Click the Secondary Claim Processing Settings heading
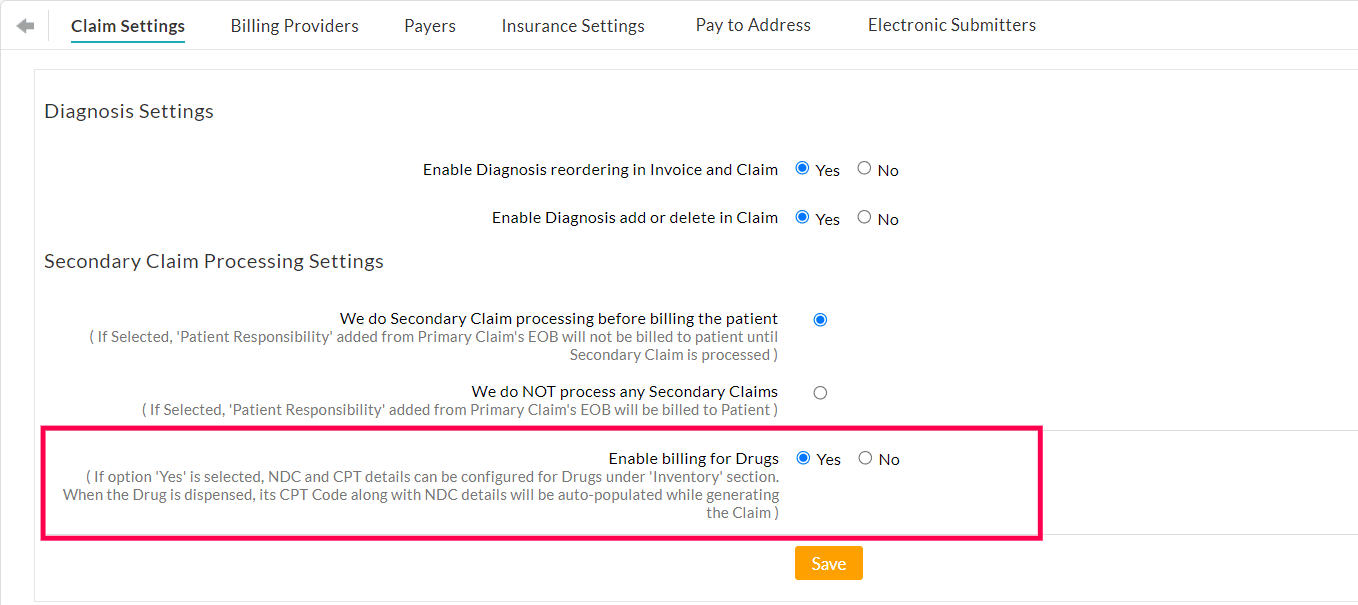Image resolution: width=1358 pixels, height=605 pixels. pos(213,261)
